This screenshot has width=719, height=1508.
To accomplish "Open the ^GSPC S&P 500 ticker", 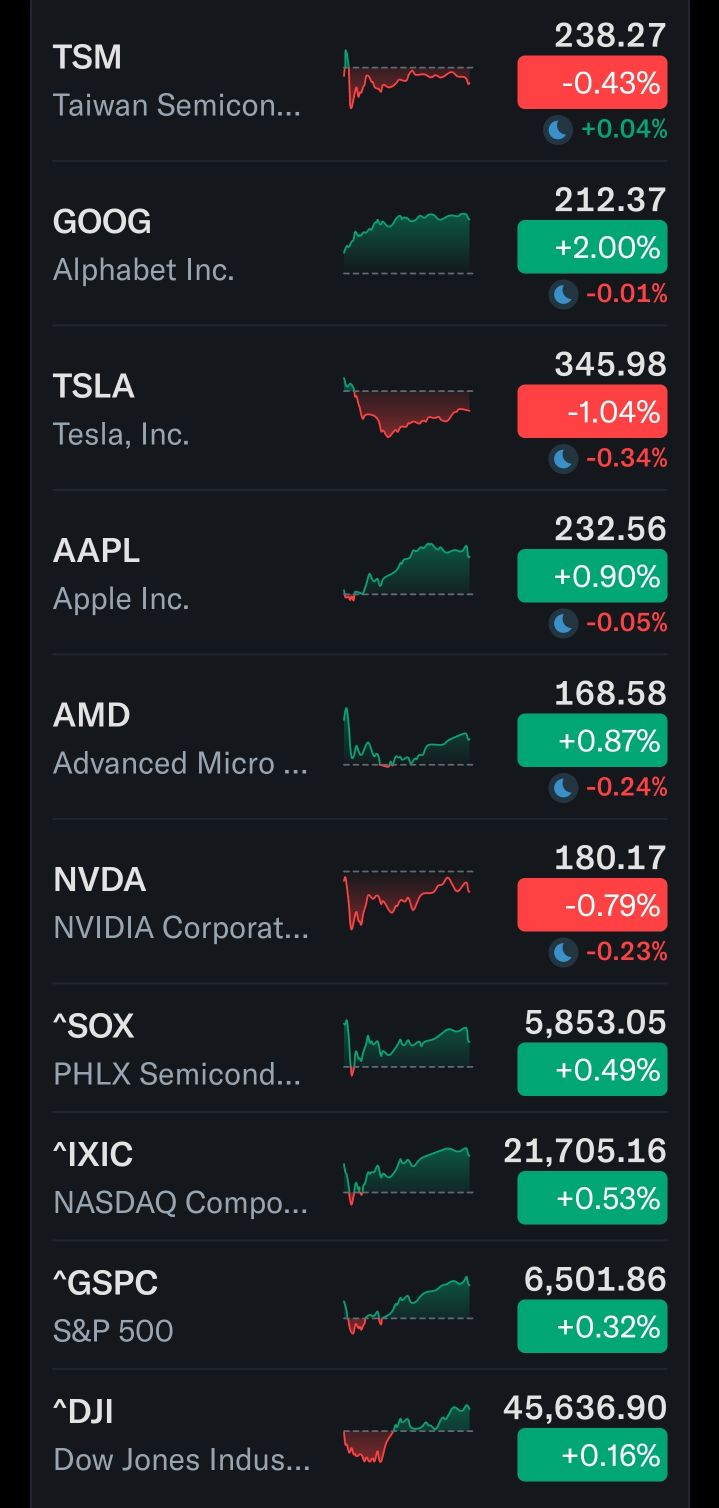I will coord(105,1283).
